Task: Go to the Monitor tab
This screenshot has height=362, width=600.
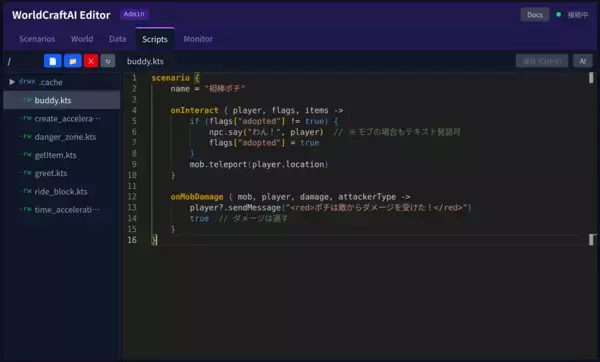Action: [x=198, y=39]
